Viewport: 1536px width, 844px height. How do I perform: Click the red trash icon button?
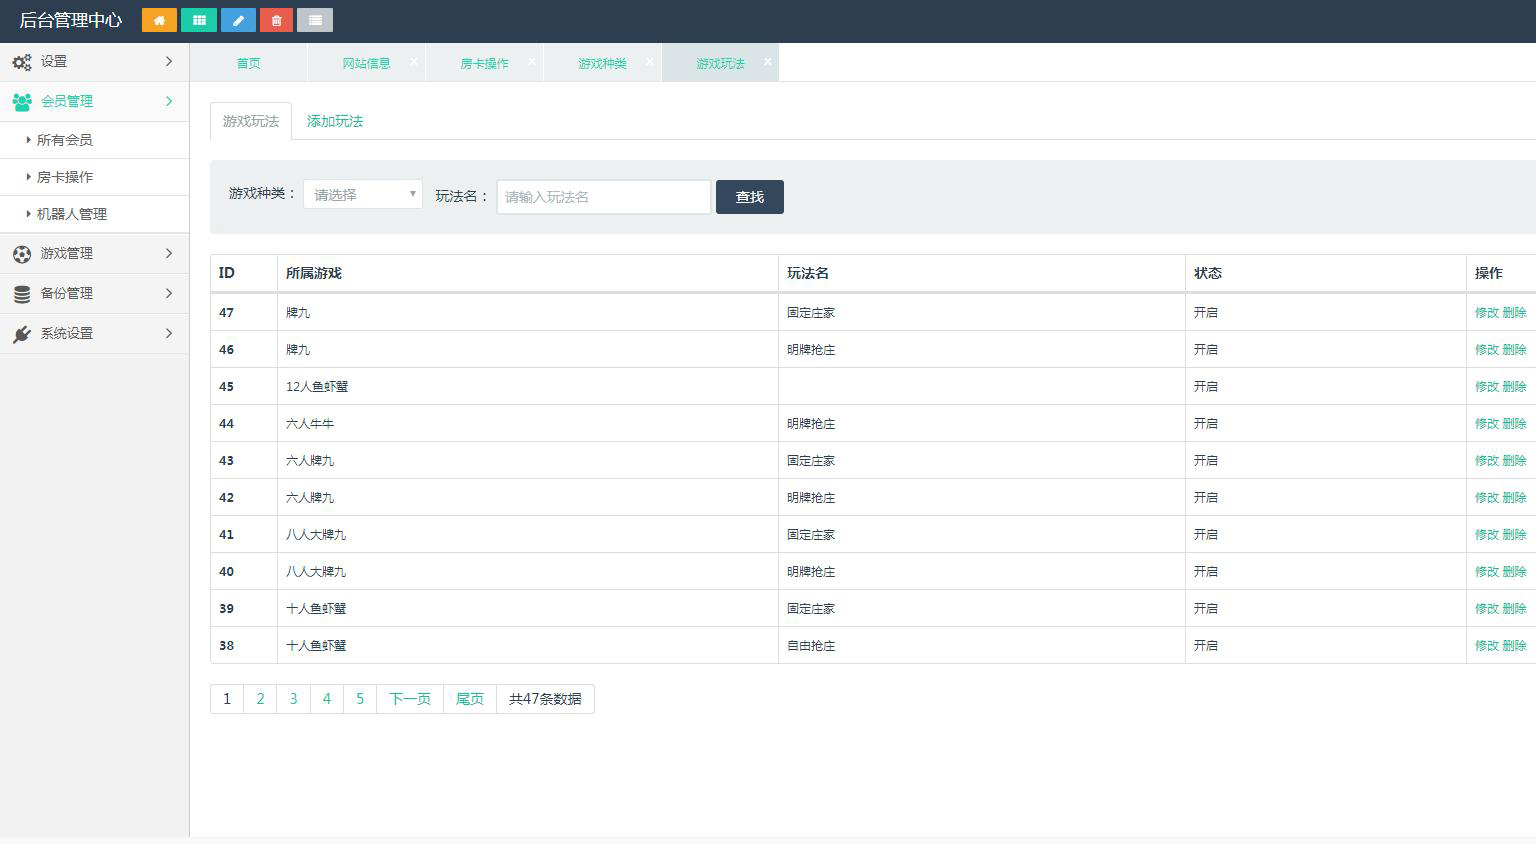[276, 20]
